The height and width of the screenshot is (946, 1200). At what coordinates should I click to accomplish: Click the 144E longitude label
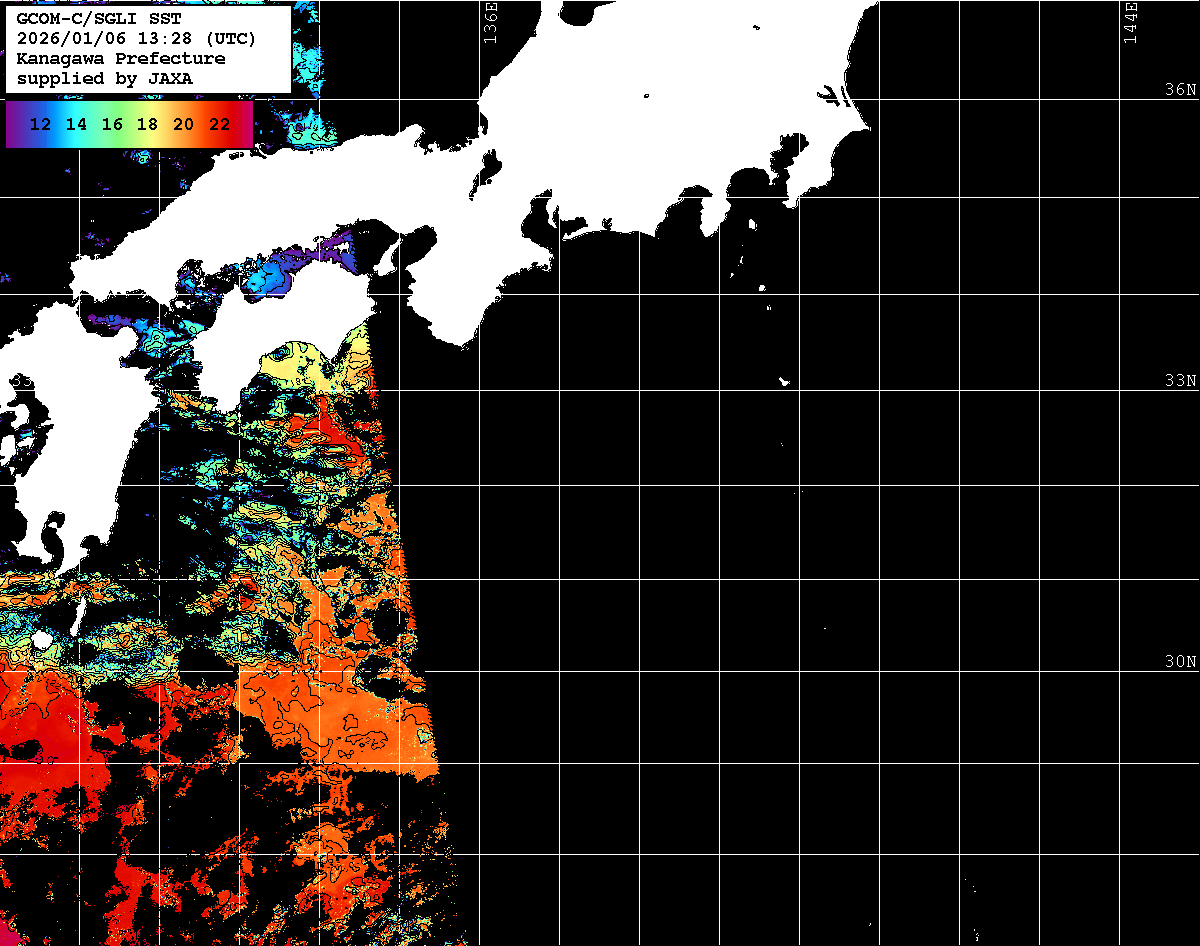[x=1130, y=22]
